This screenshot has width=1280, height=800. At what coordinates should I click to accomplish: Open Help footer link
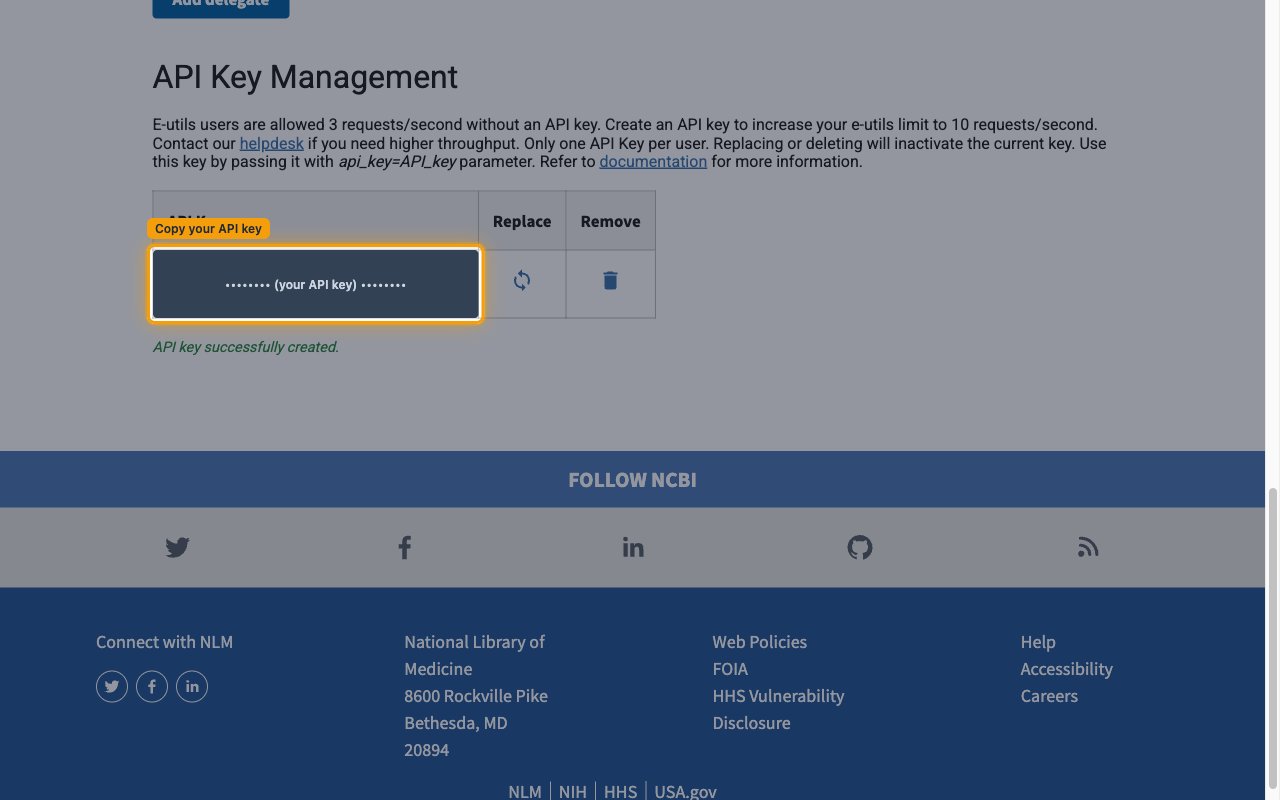point(1038,642)
